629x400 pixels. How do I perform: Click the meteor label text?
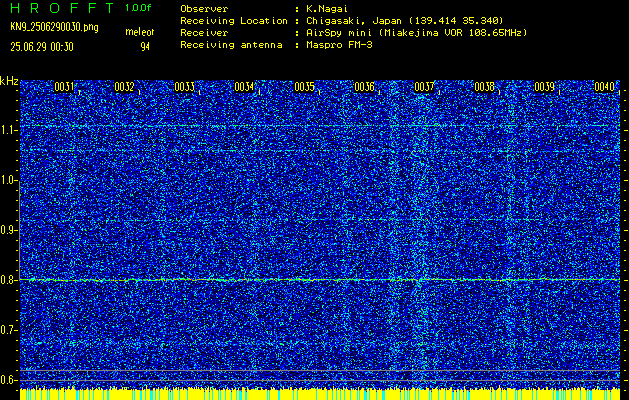[140, 32]
